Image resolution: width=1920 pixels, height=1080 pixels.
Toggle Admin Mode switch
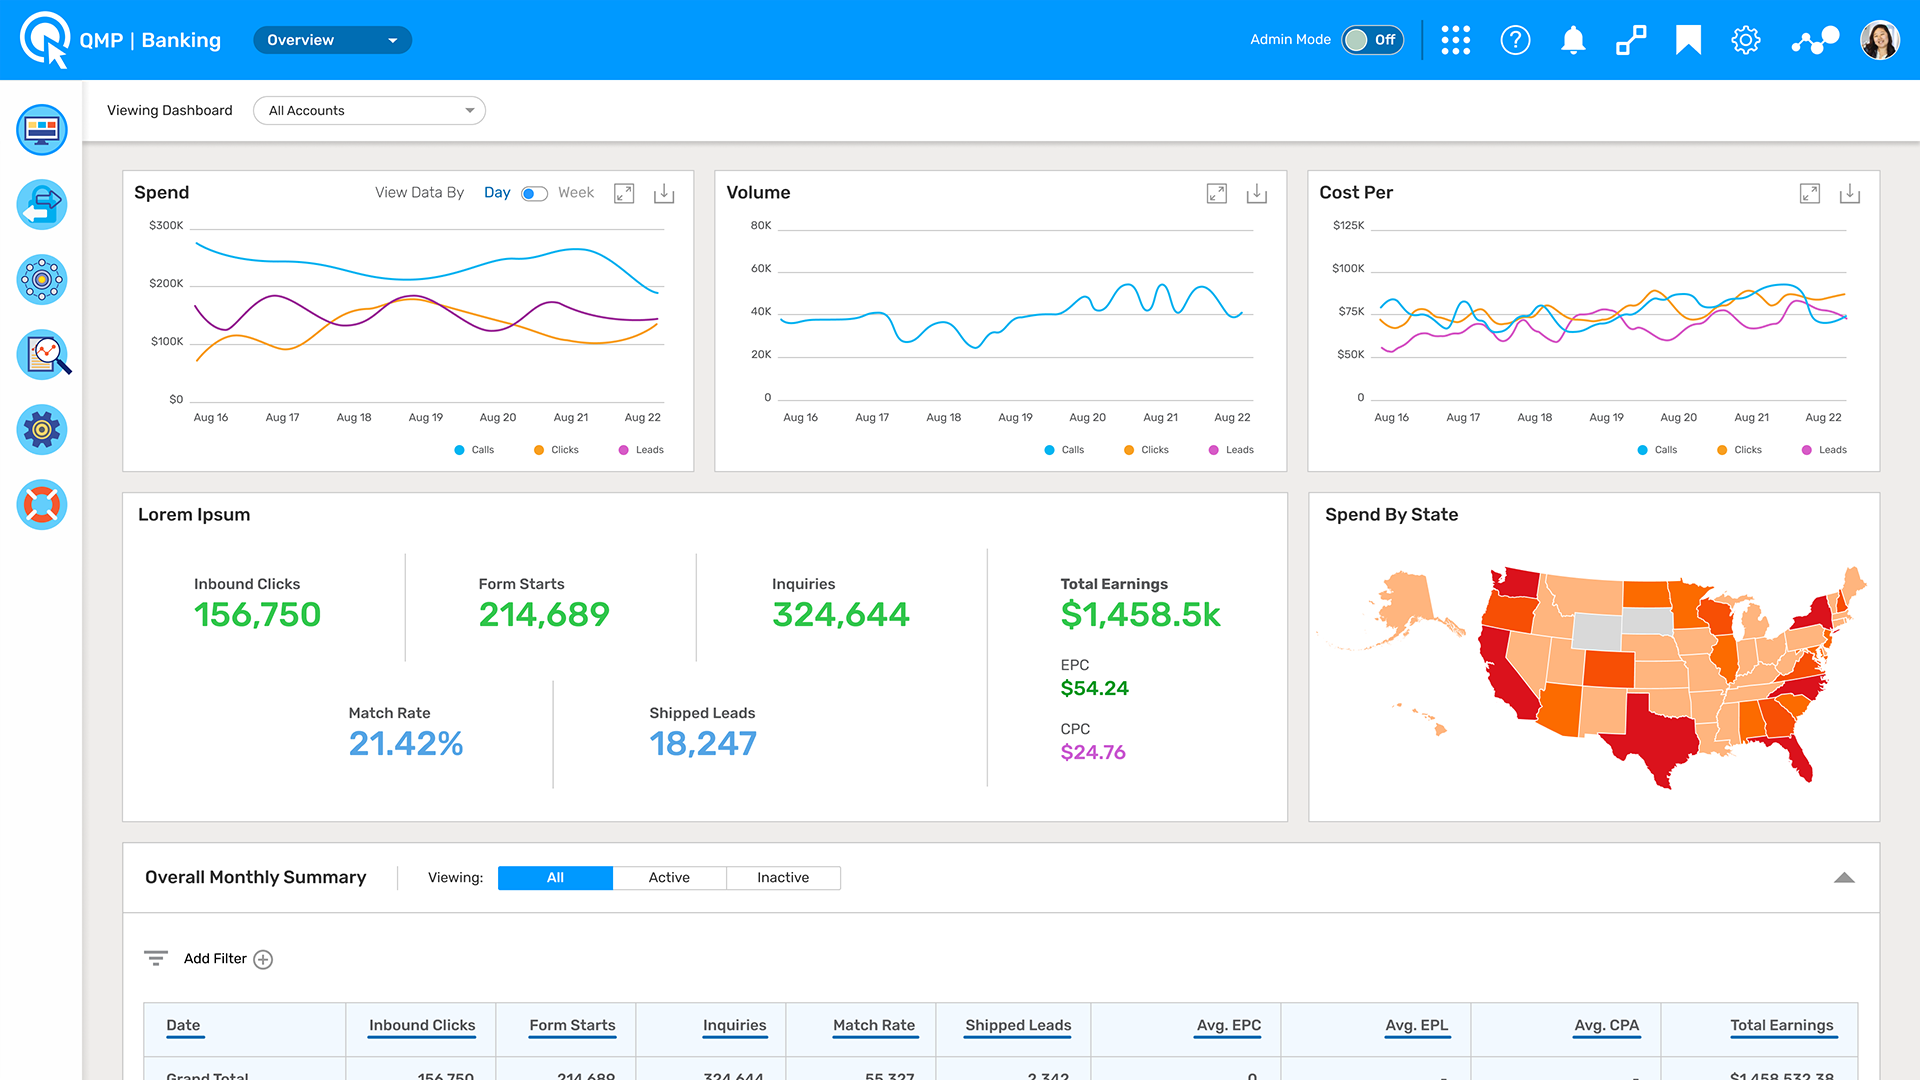1372,40
